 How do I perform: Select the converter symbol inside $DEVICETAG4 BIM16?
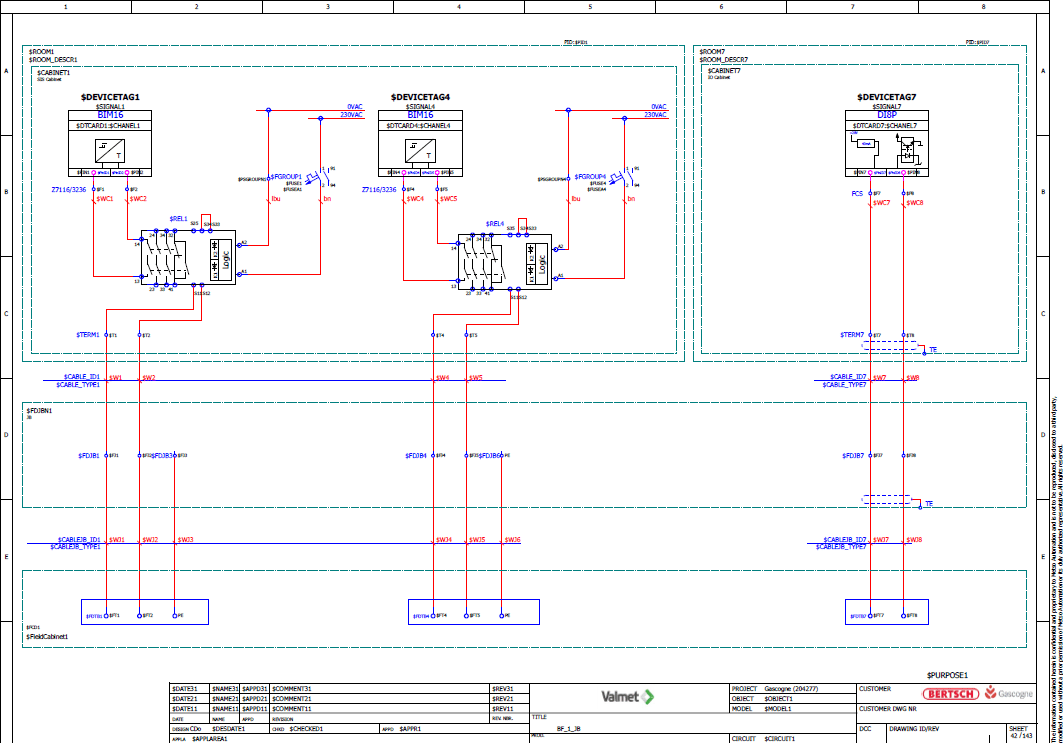[418, 151]
